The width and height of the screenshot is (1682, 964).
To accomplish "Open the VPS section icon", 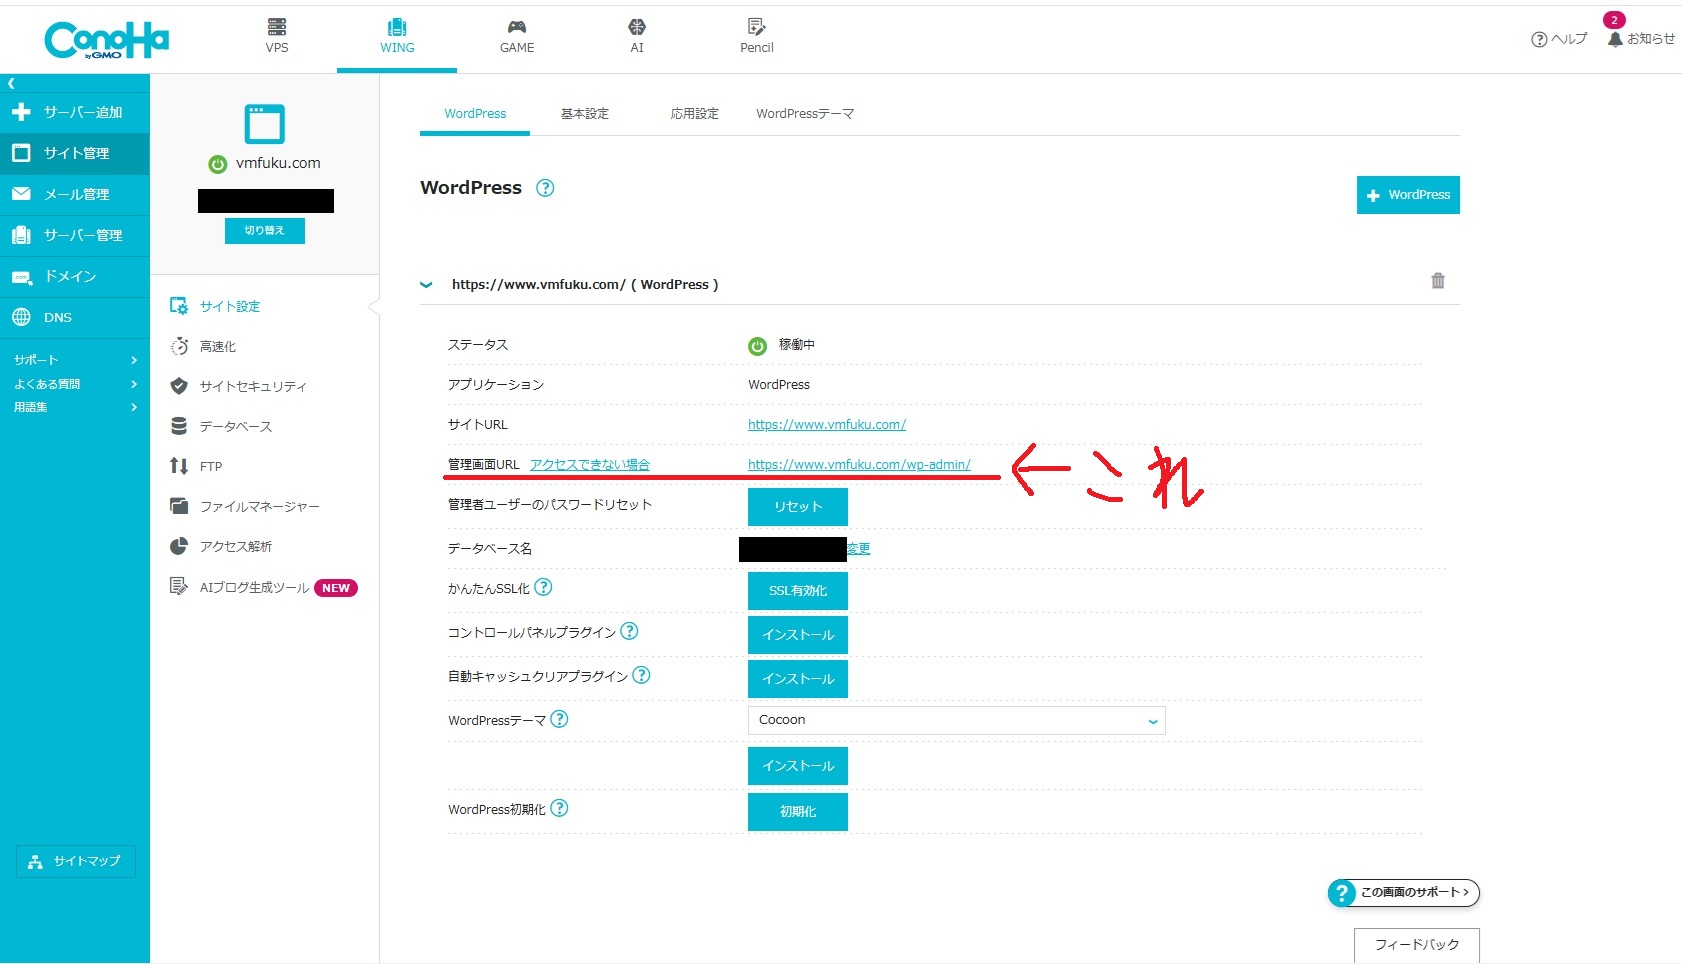I will click(x=277, y=27).
